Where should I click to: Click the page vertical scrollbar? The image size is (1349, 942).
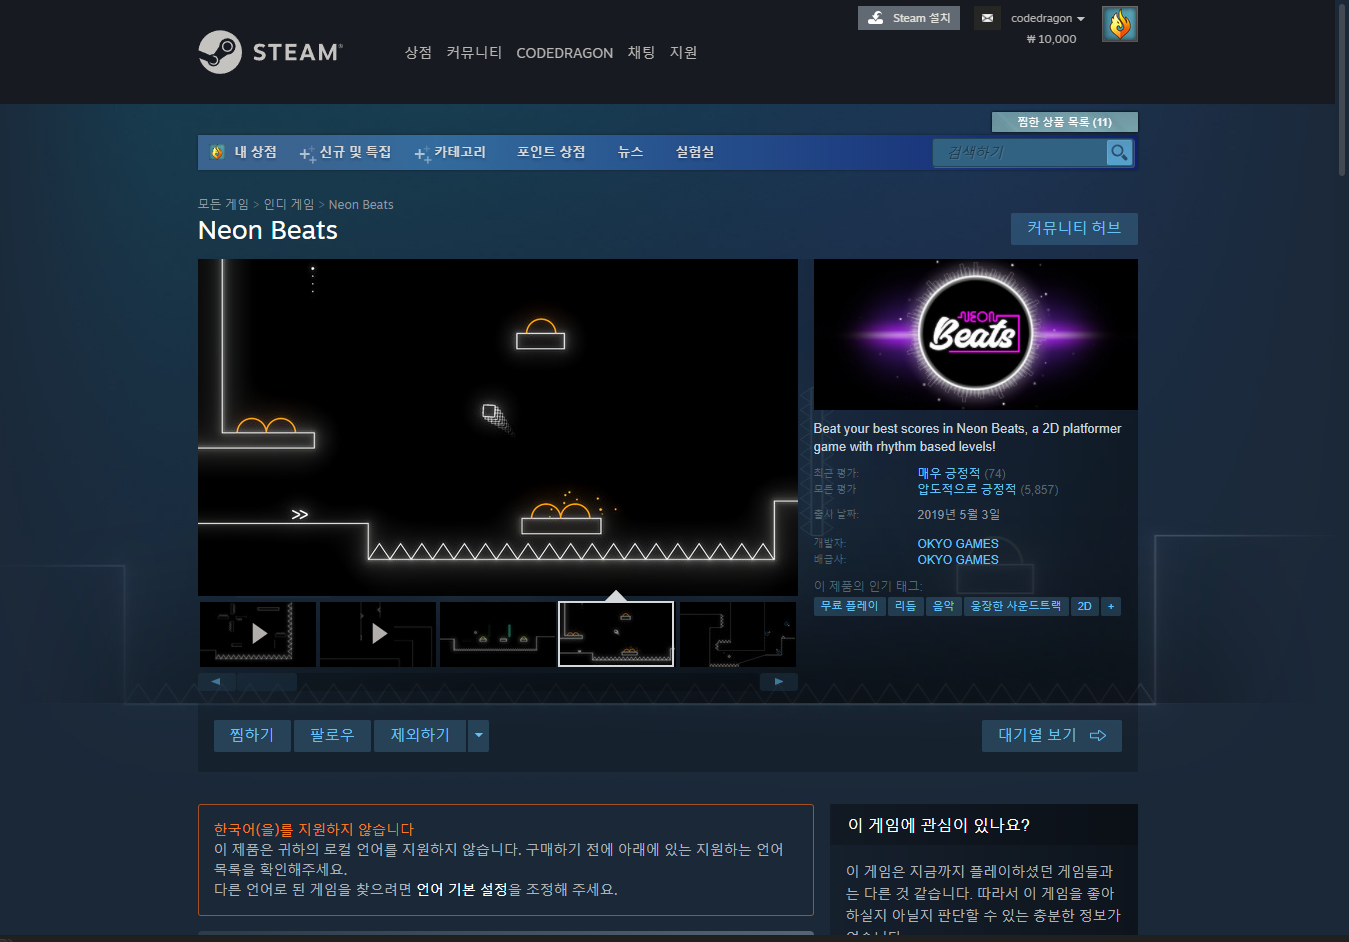(1342, 90)
